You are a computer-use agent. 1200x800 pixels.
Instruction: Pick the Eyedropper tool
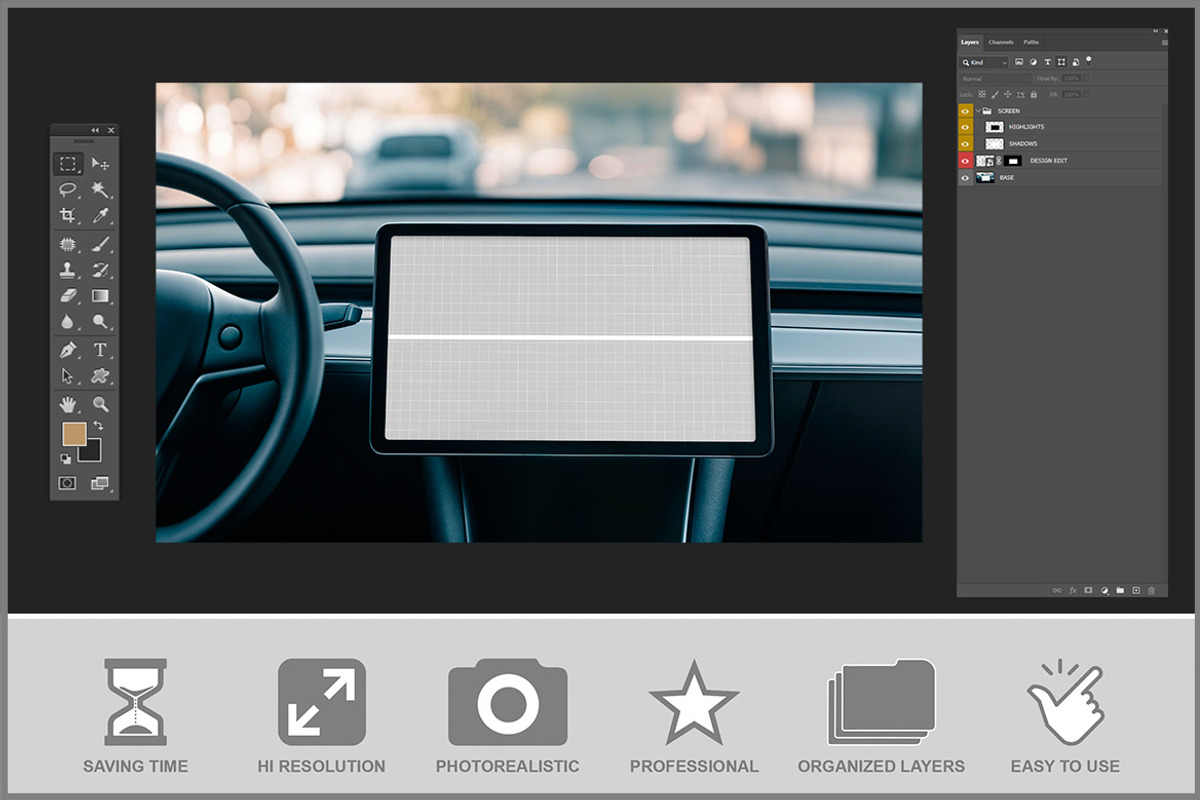[x=100, y=215]
